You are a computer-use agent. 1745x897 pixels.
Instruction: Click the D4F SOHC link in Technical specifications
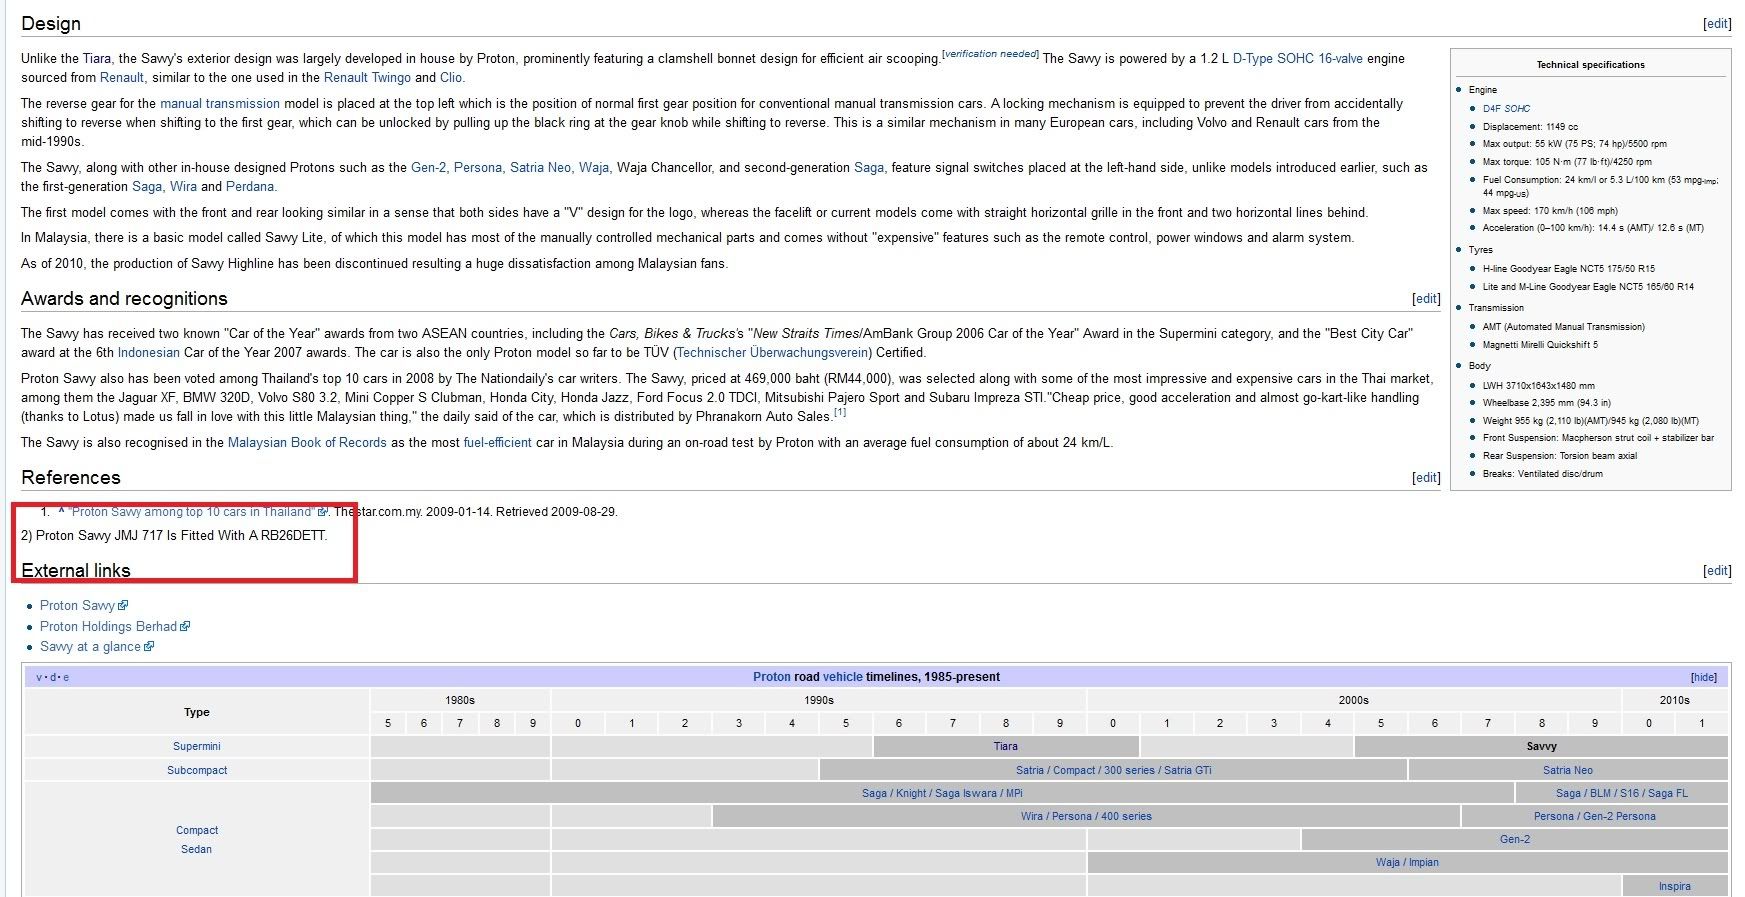(1506, 109)
